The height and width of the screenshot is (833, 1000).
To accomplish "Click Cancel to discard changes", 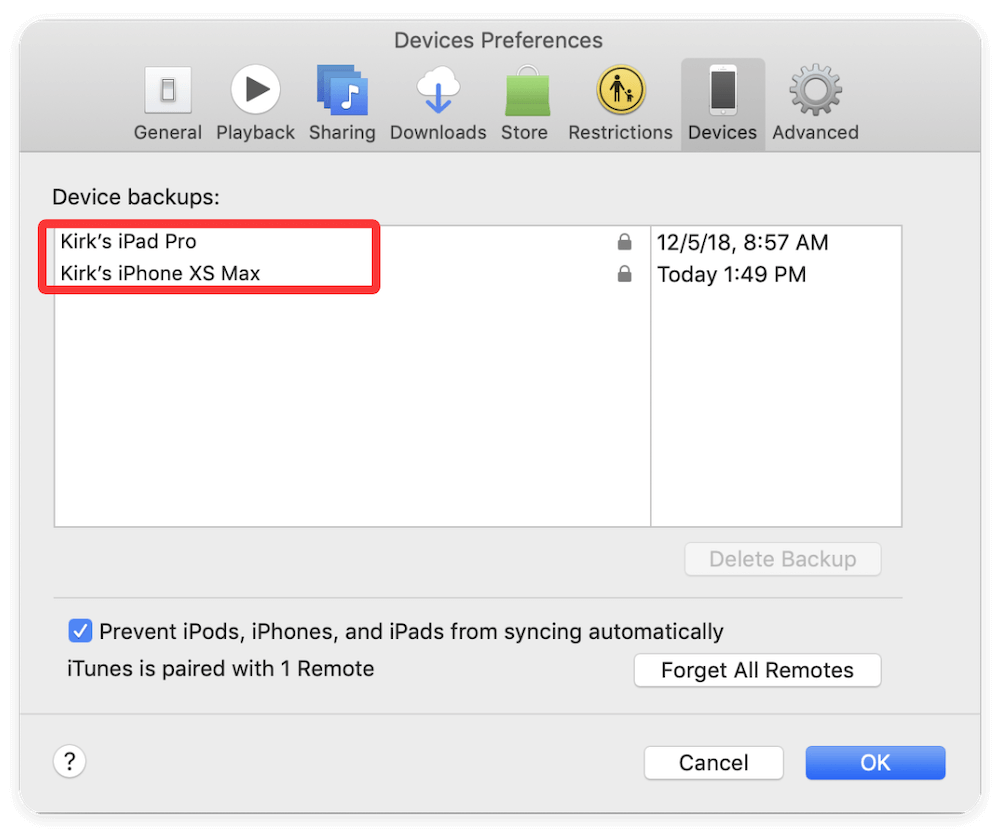I will point(713,762).
